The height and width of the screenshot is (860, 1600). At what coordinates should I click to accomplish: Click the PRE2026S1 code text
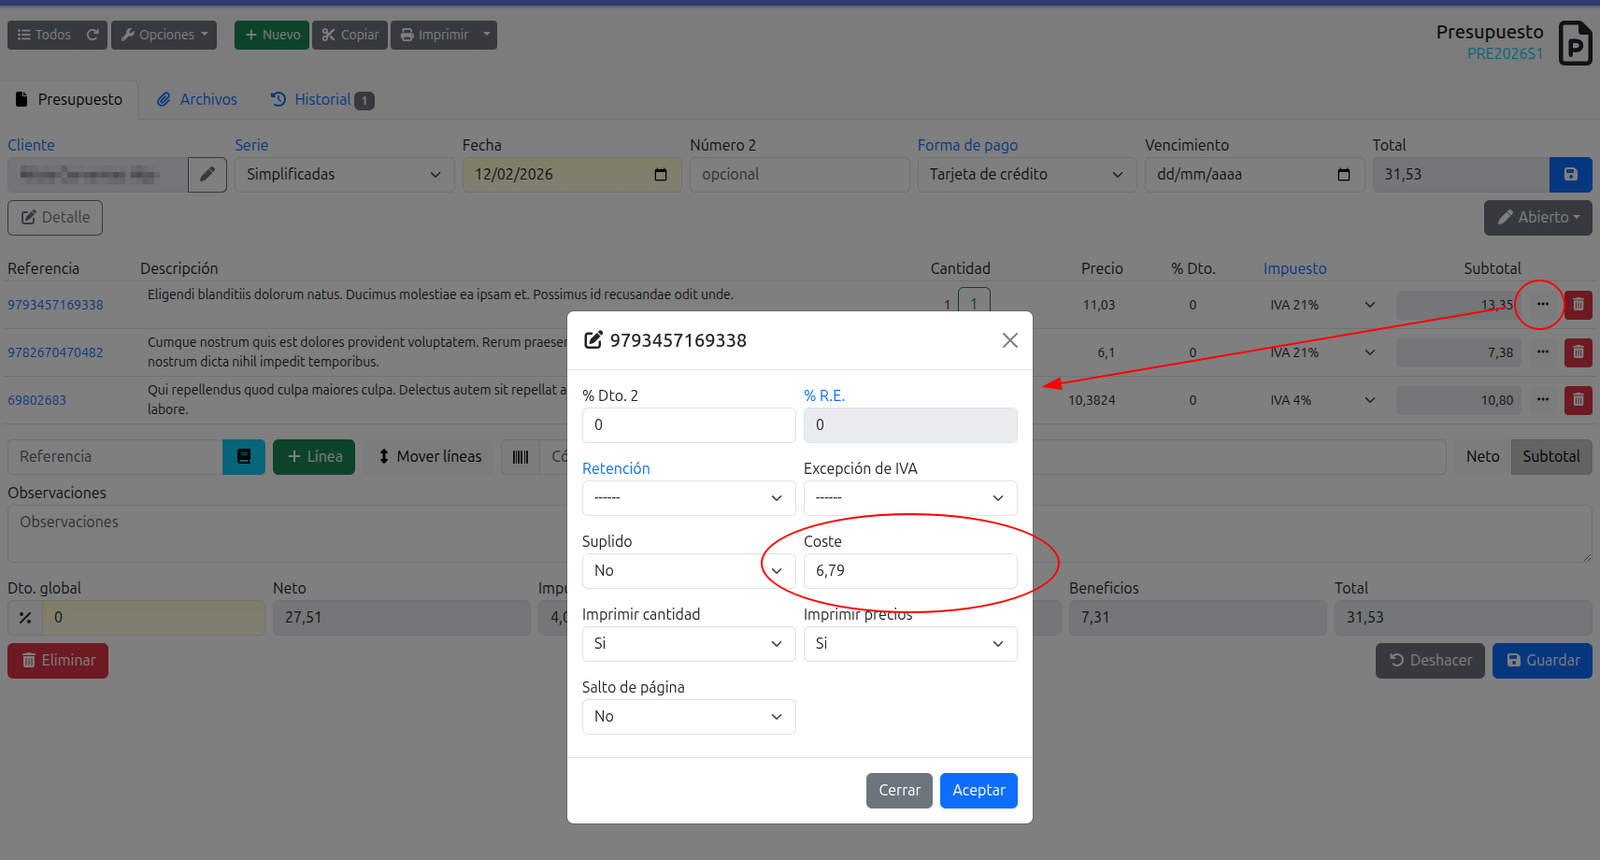[x=1504, y=54]
